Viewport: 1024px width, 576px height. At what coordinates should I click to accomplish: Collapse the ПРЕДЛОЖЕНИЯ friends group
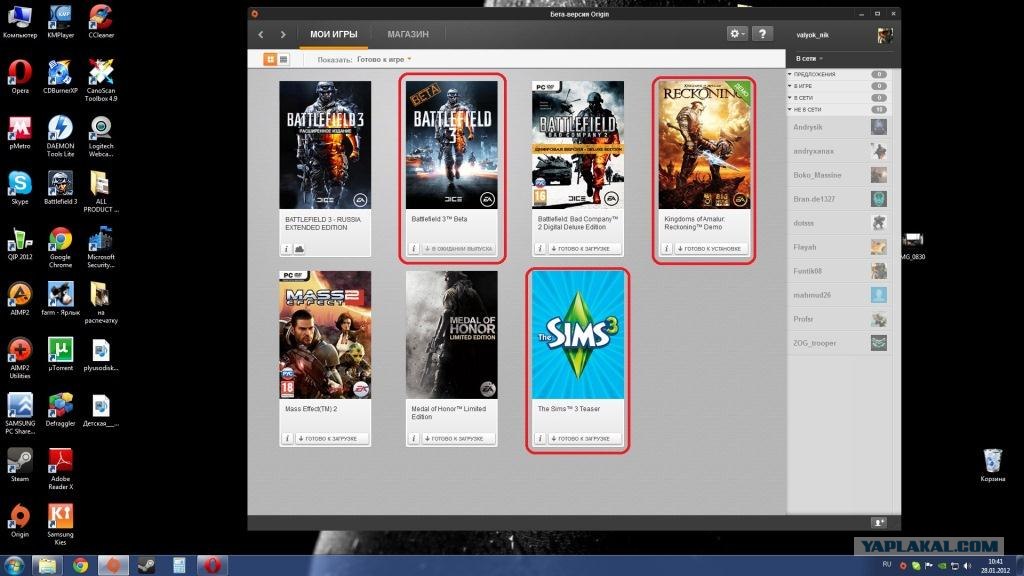pyautogui.click(x=838, y=74)
